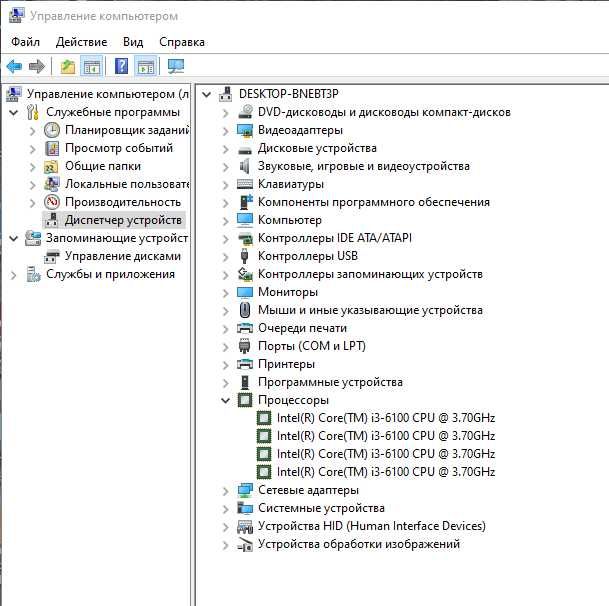Image resolution: width=609 pixels, height=606 pixels.
Task: Expand the Дисковые устройства category
Action: point(225,149)
